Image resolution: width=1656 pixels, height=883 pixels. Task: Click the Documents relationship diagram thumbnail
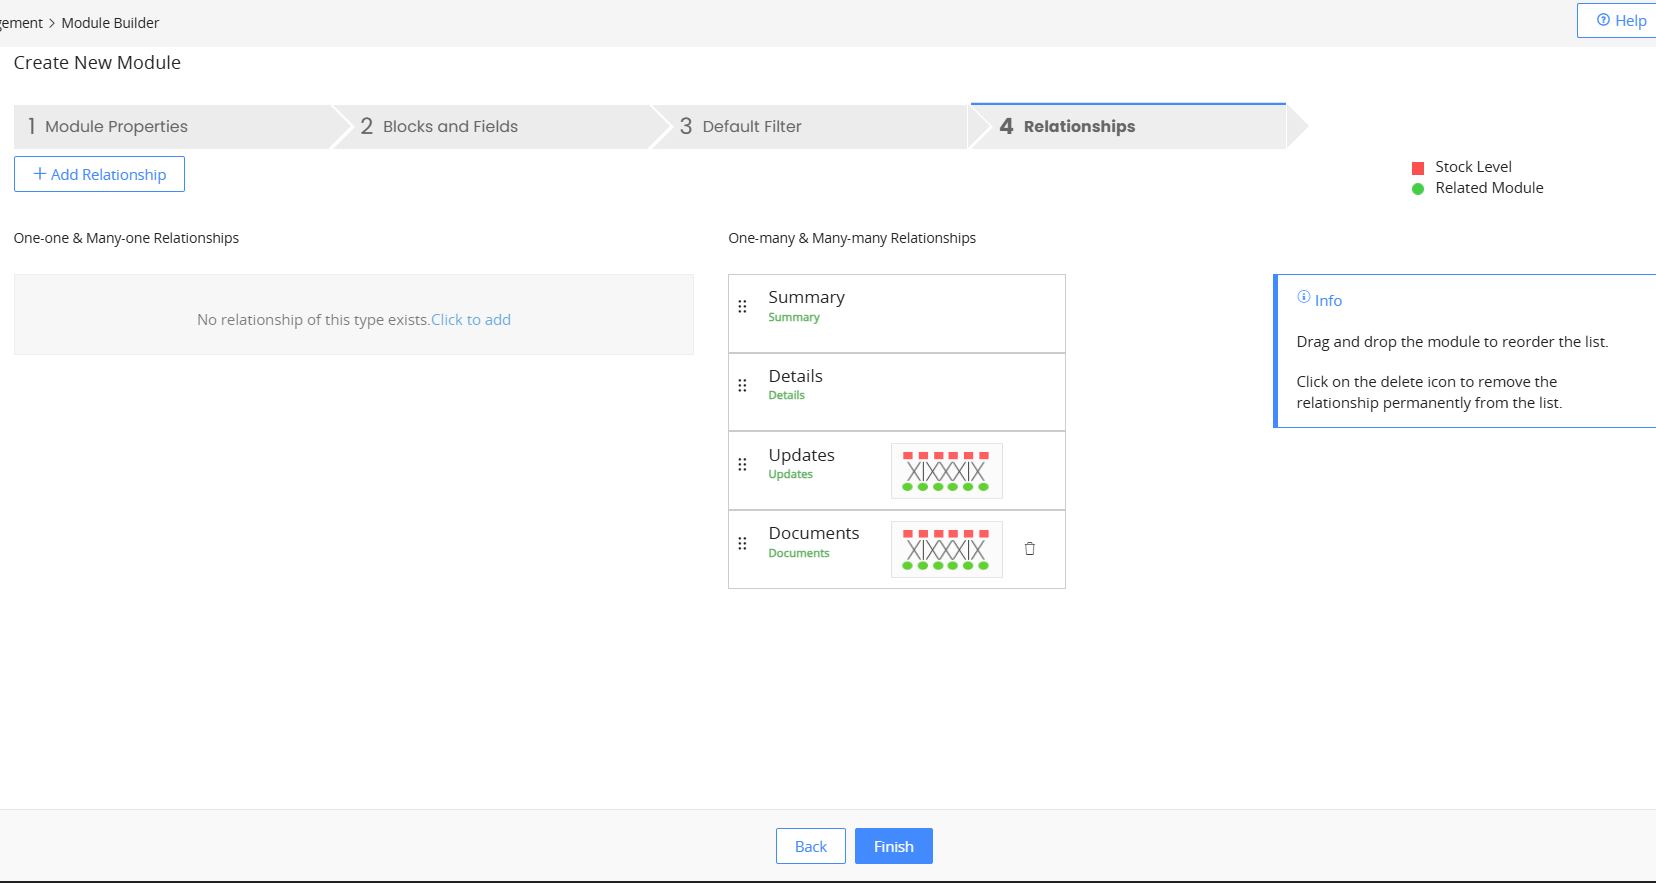[946, 550]
